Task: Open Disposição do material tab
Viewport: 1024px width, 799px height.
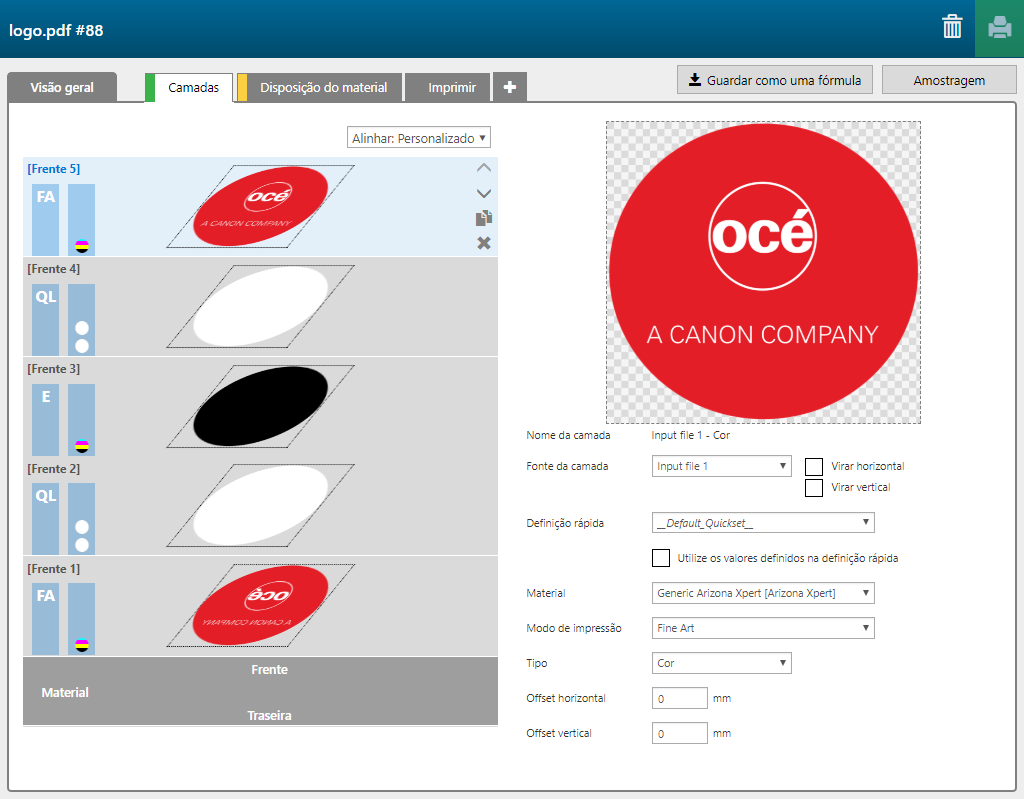Action: tap(319, 88)
